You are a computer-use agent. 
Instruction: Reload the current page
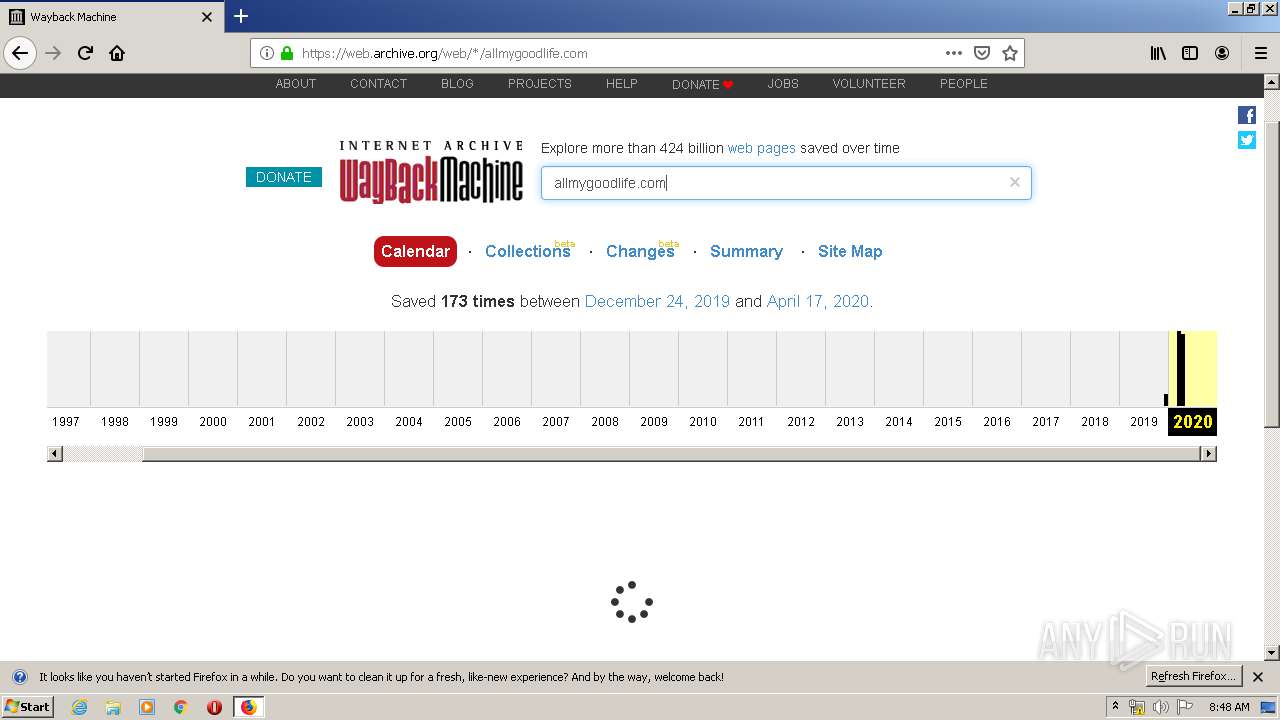(85, 53)
